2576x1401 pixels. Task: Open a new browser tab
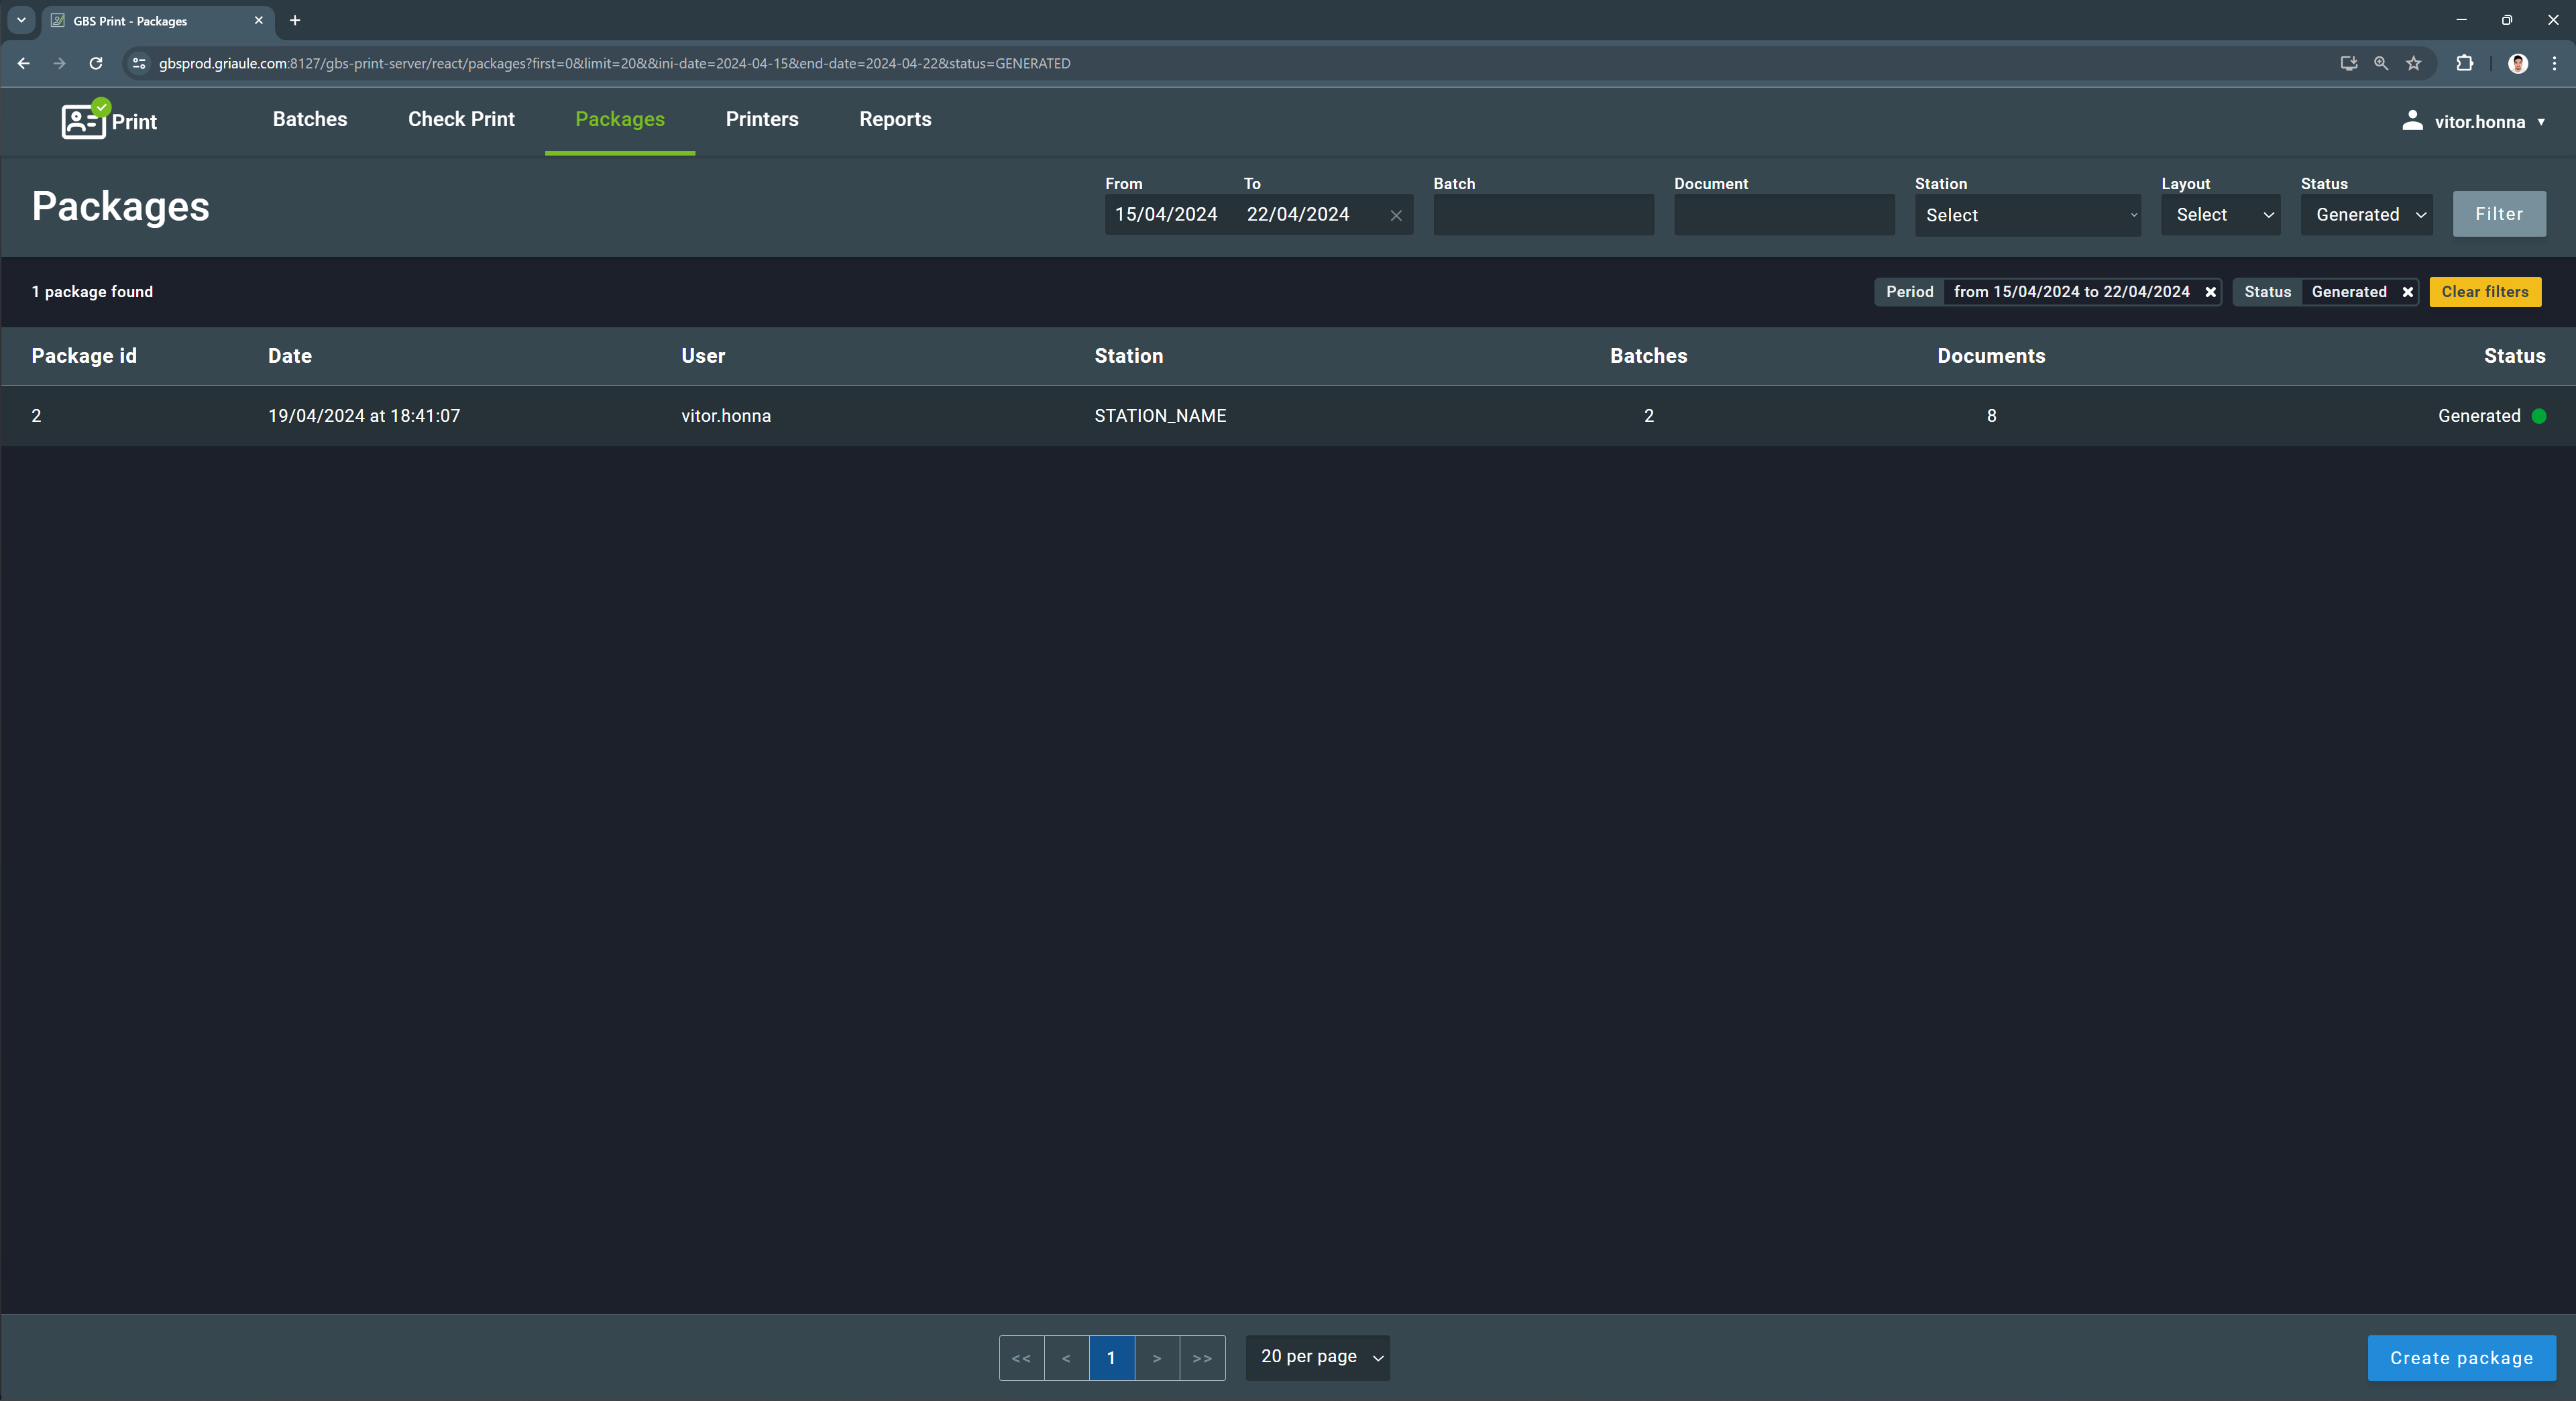pyautogui.click(x=295, y=20)
